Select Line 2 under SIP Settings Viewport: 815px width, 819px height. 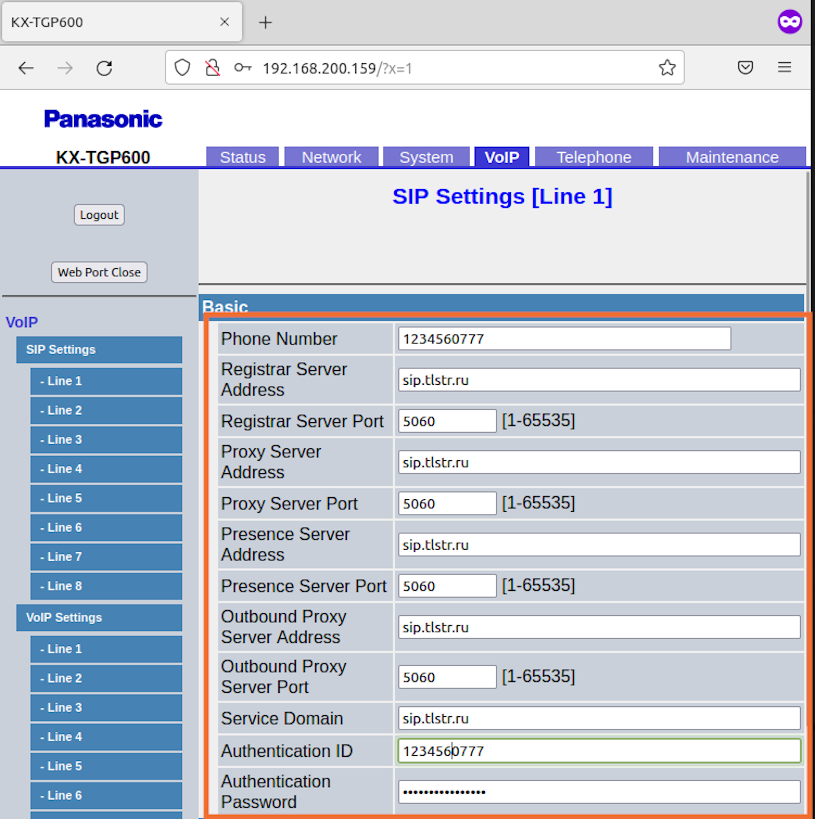pos(106,411)
